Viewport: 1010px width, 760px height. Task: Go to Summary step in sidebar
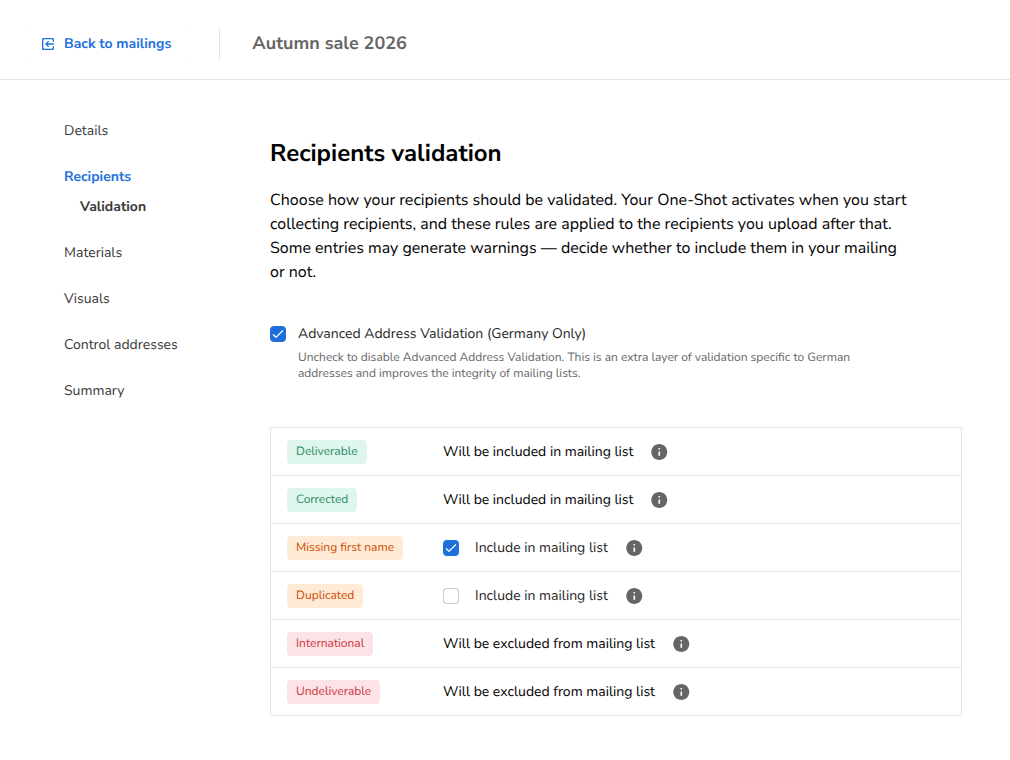94,390
